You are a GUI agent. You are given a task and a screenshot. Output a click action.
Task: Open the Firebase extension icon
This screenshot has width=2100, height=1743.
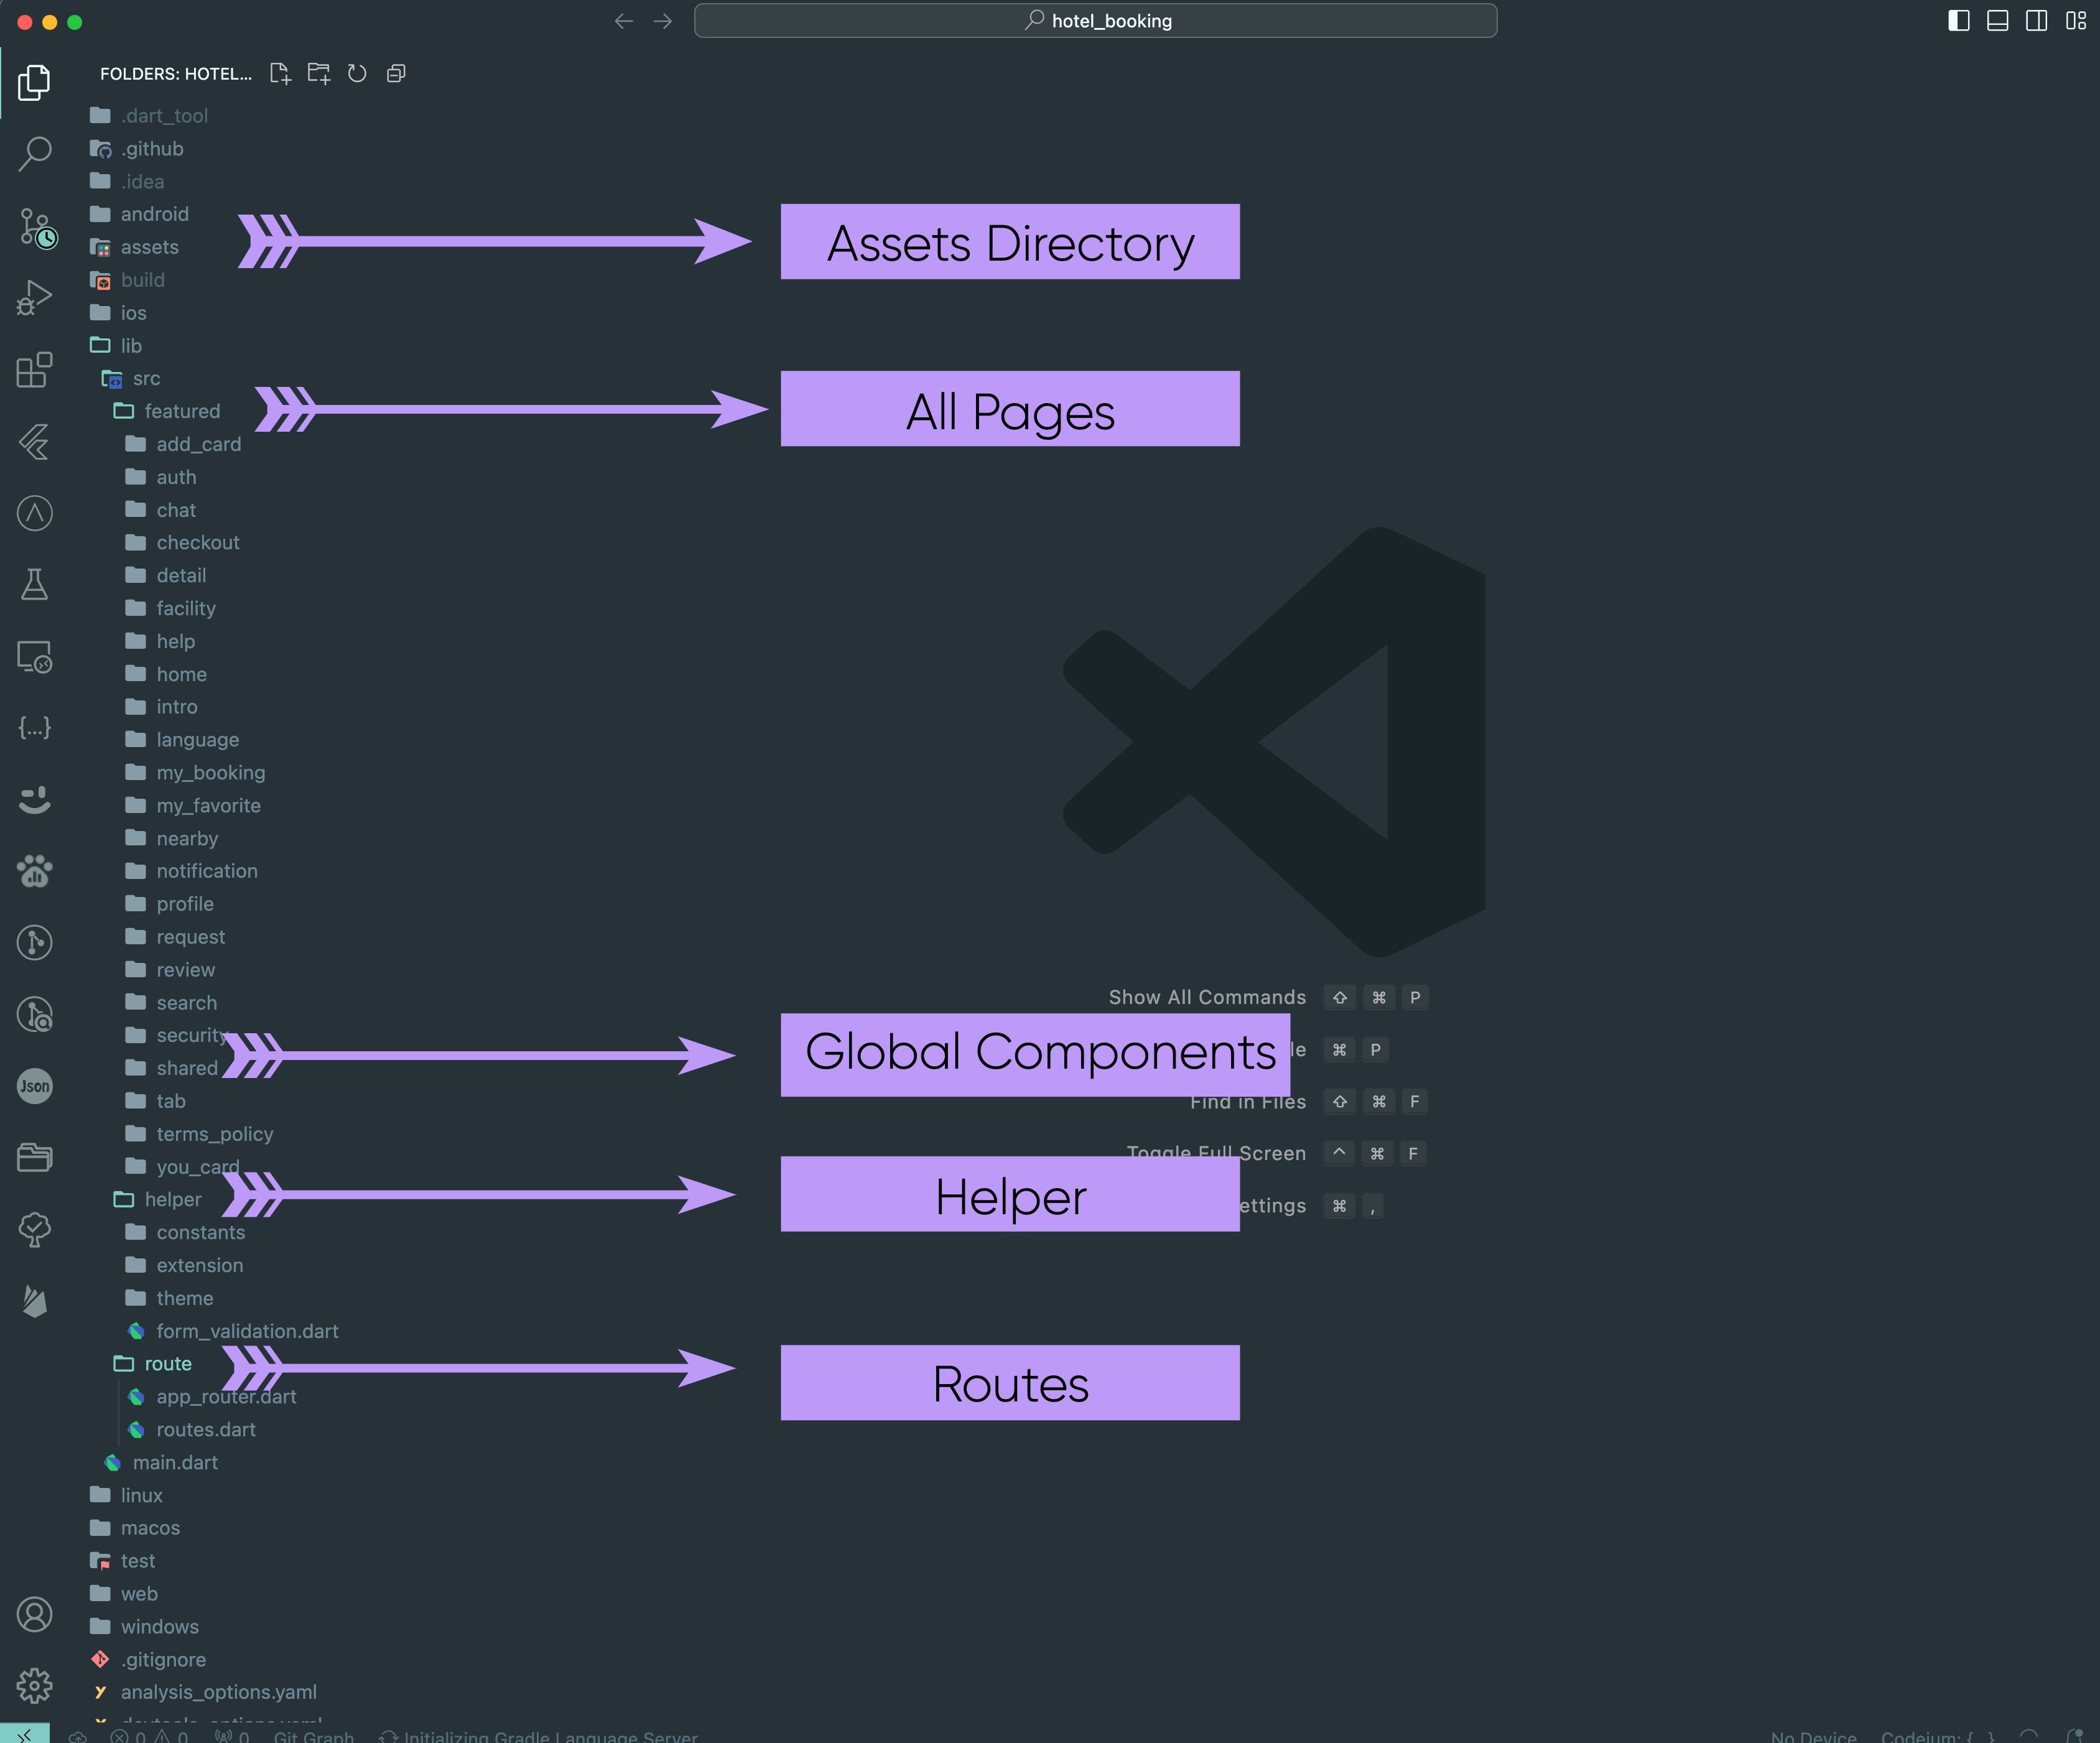pos(34,1301)
